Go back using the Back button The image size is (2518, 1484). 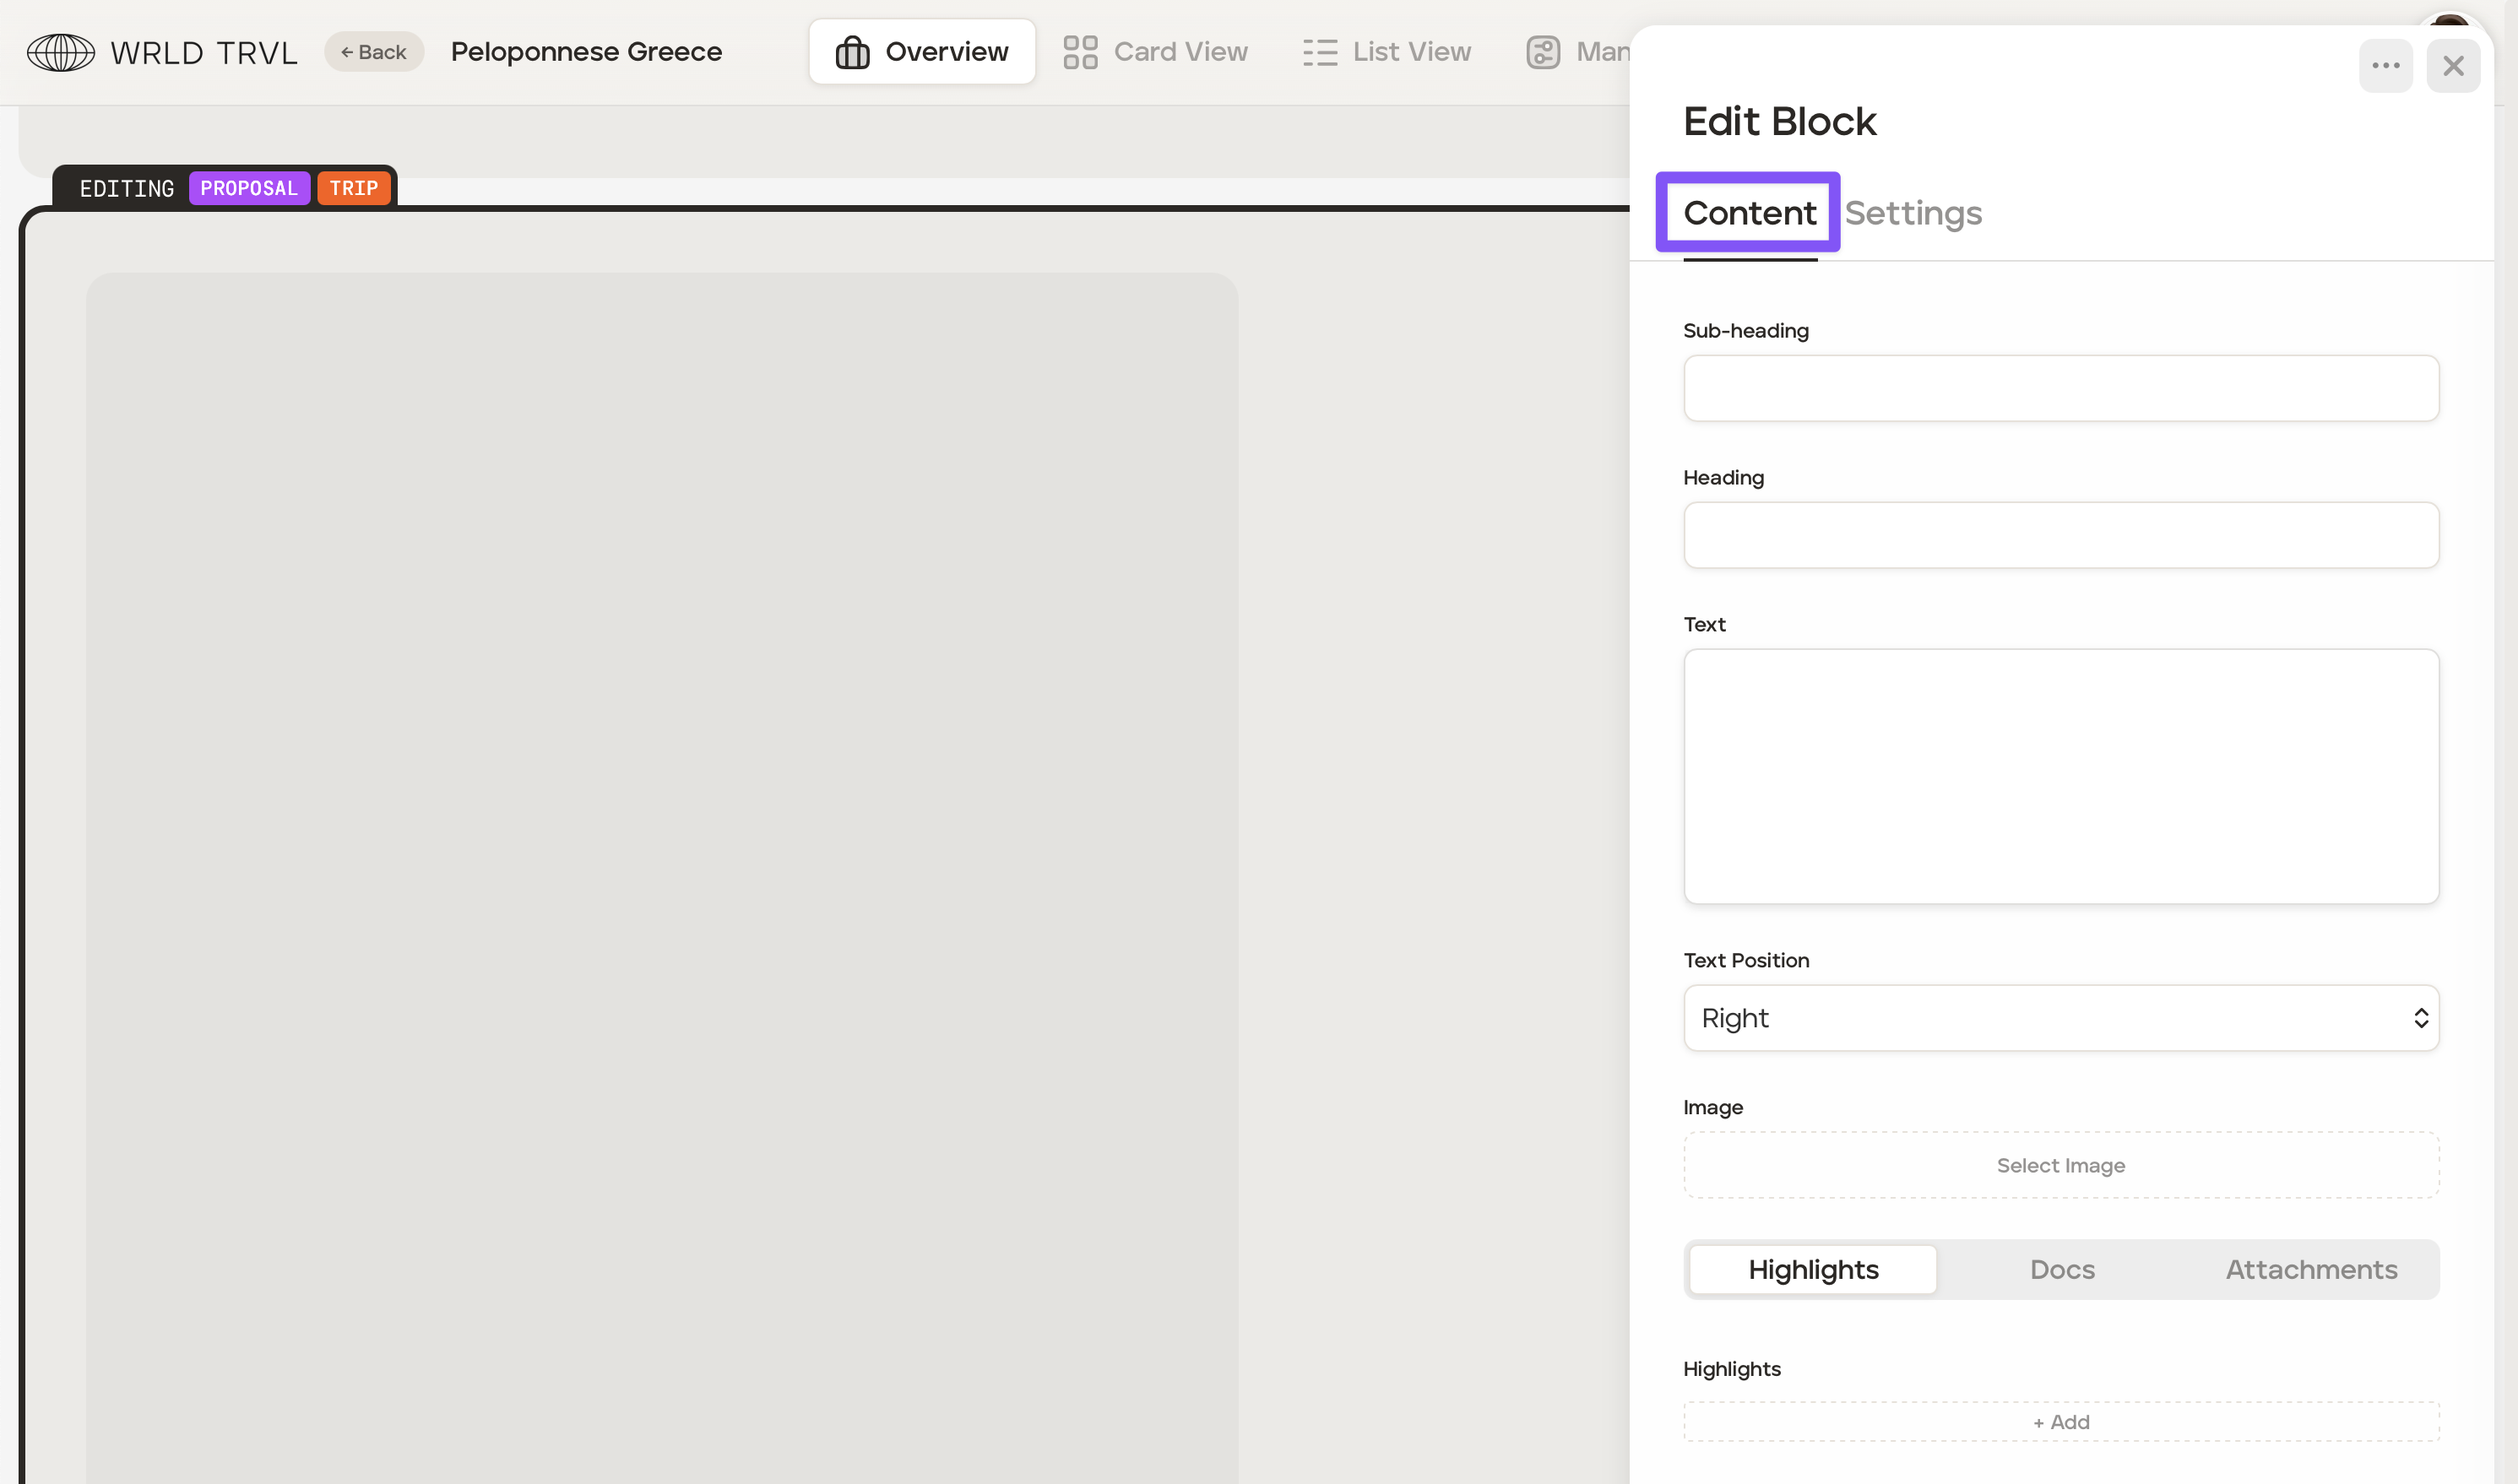point(374,52)
